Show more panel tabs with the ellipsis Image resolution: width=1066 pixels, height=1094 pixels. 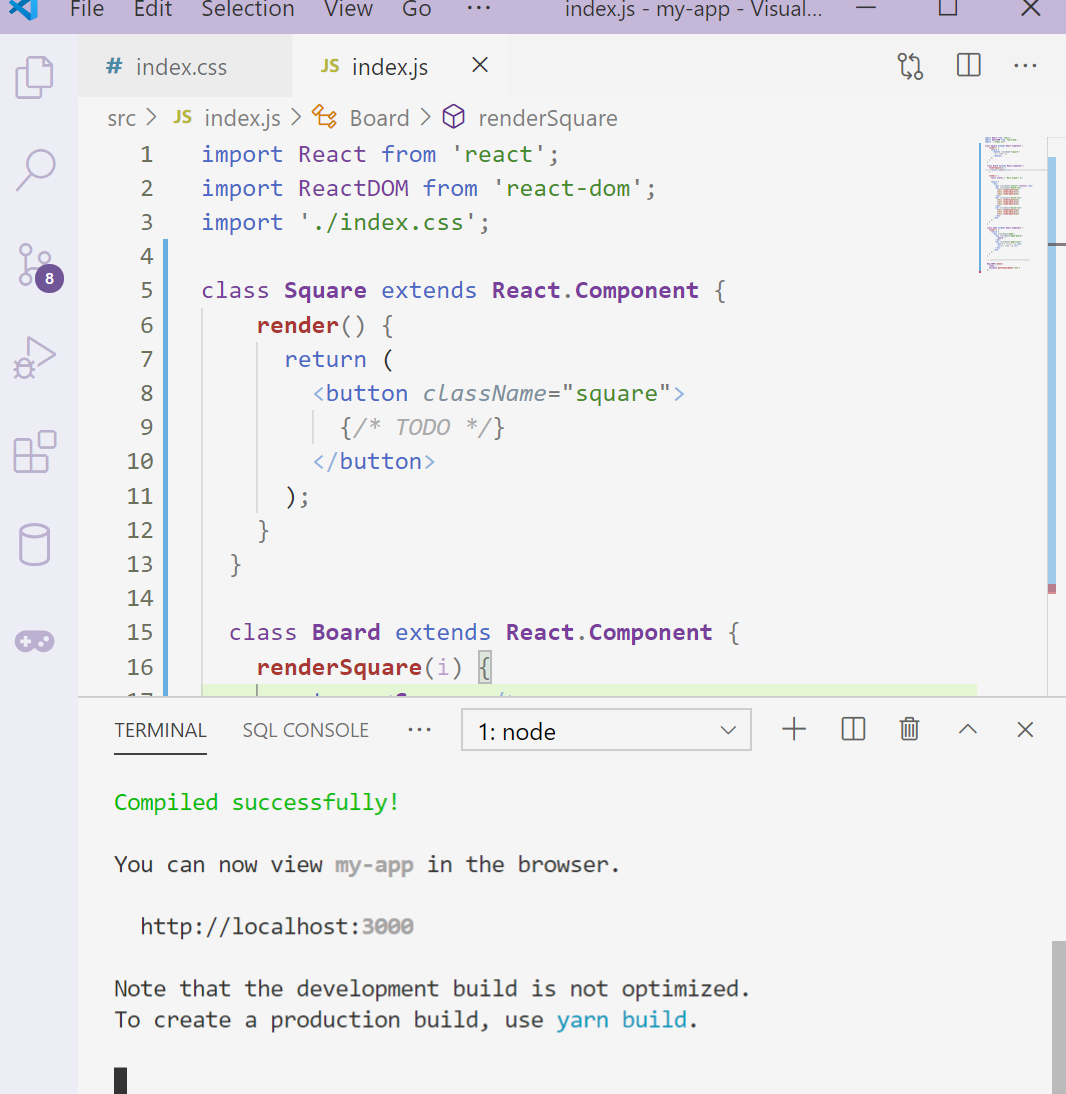click(419, 730)
